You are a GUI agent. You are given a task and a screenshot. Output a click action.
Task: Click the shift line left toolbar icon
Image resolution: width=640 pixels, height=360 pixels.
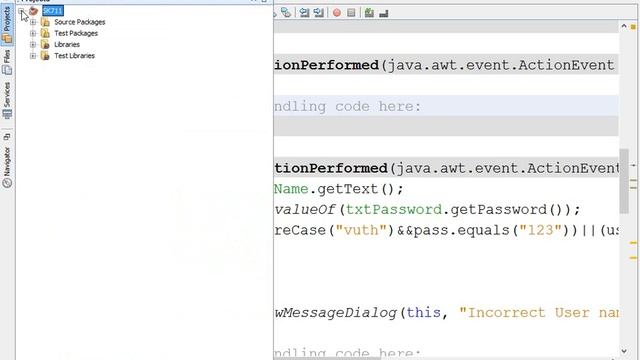point(304,13)
